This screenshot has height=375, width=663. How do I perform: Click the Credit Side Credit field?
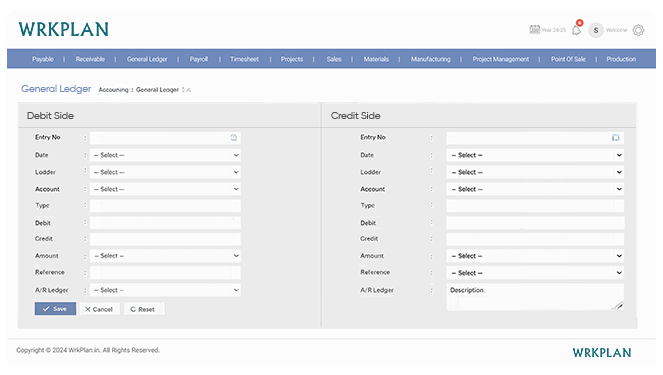tap(535, 239)
